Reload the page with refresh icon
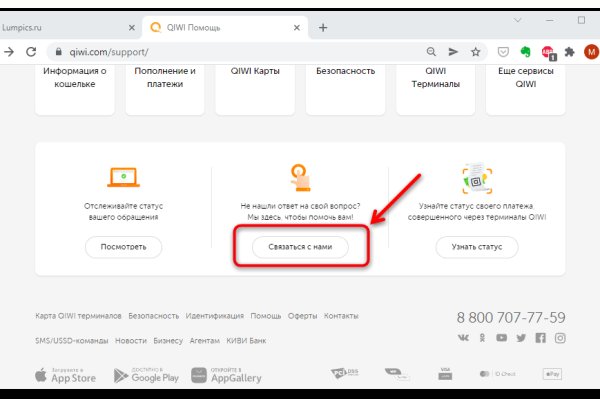Viewport: 600px width, 400px height. coord(31,51)
